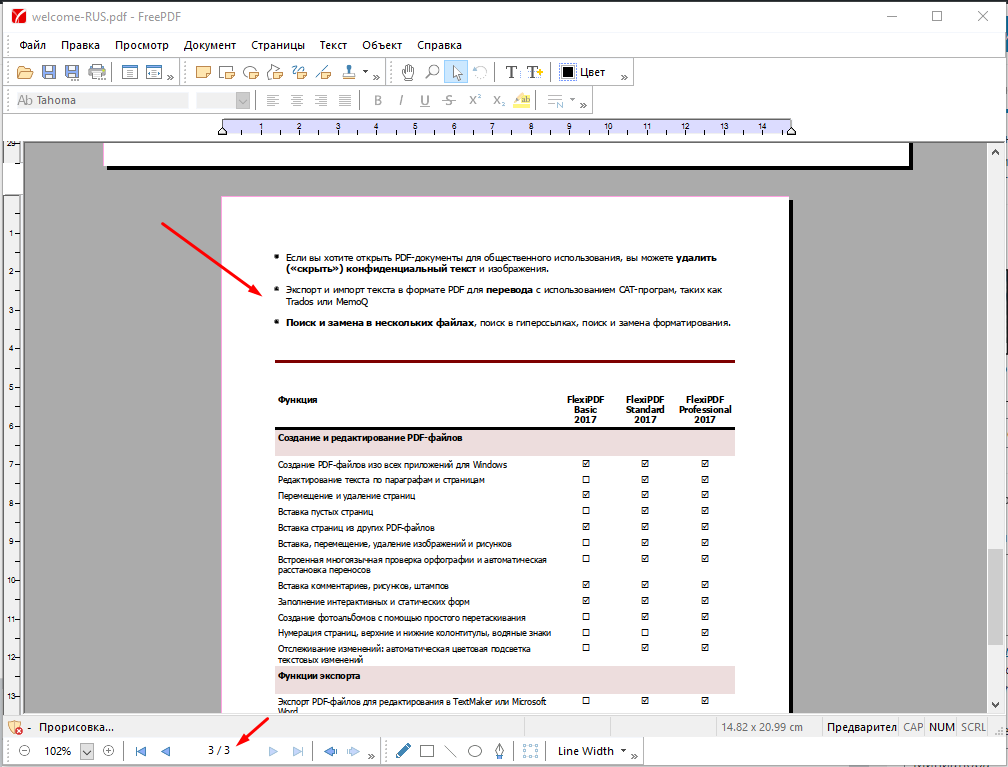Insert an ellipse note annotation

coord(251,72)
